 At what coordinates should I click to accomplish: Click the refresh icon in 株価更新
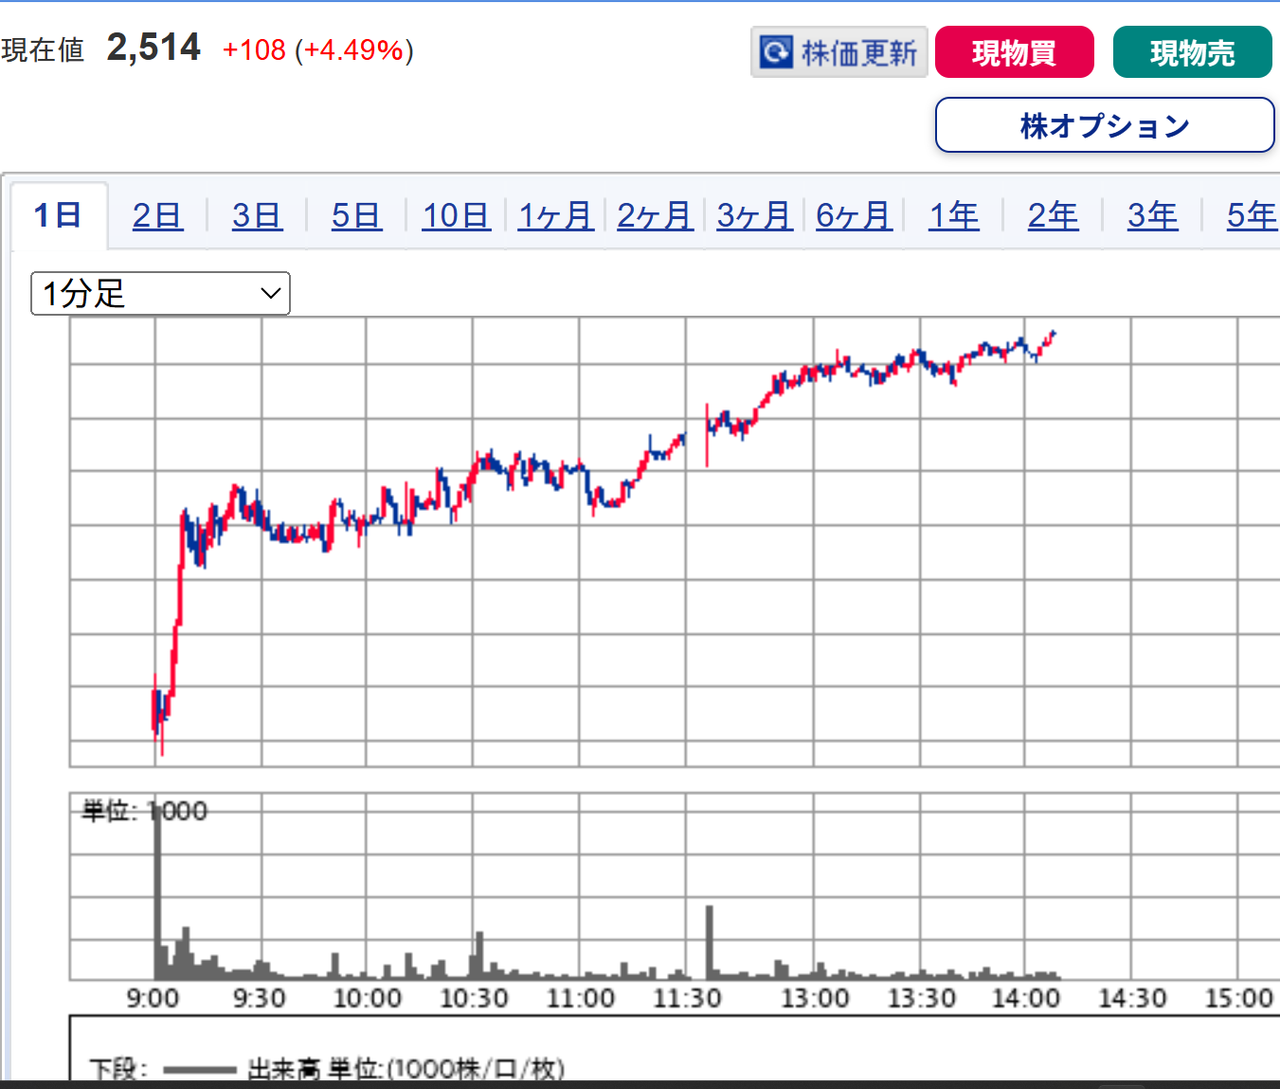pyautogui.click(x=776, y=52)
